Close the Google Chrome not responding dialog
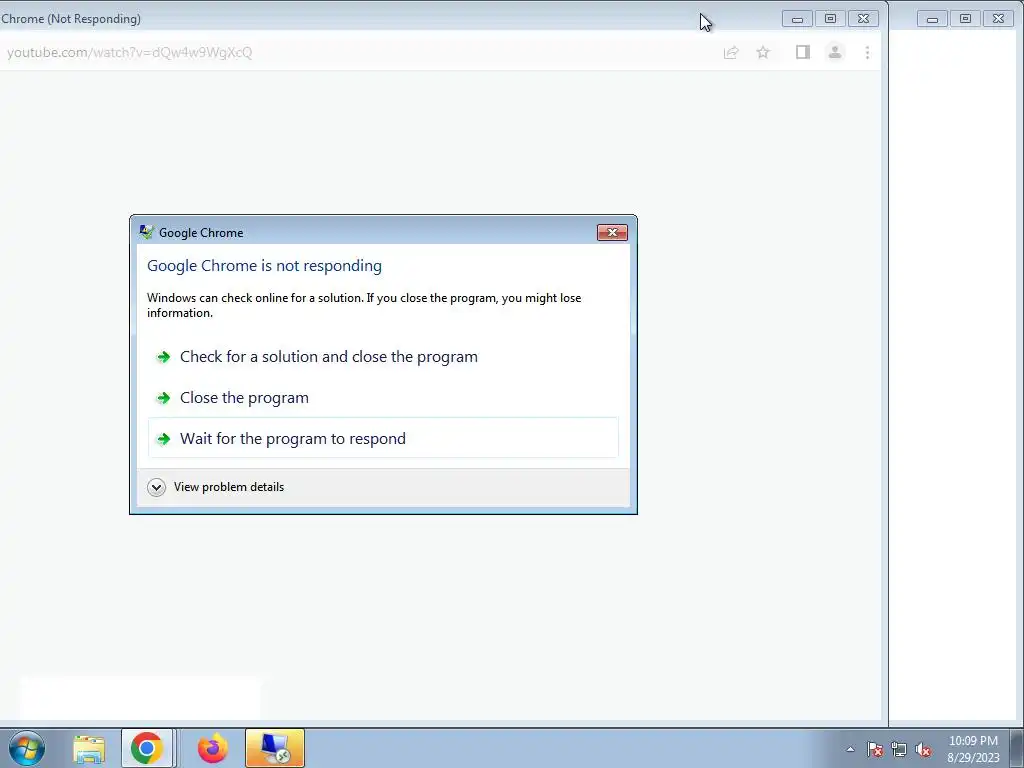This screenshot has height=768, width=1024. coord(612,232)
